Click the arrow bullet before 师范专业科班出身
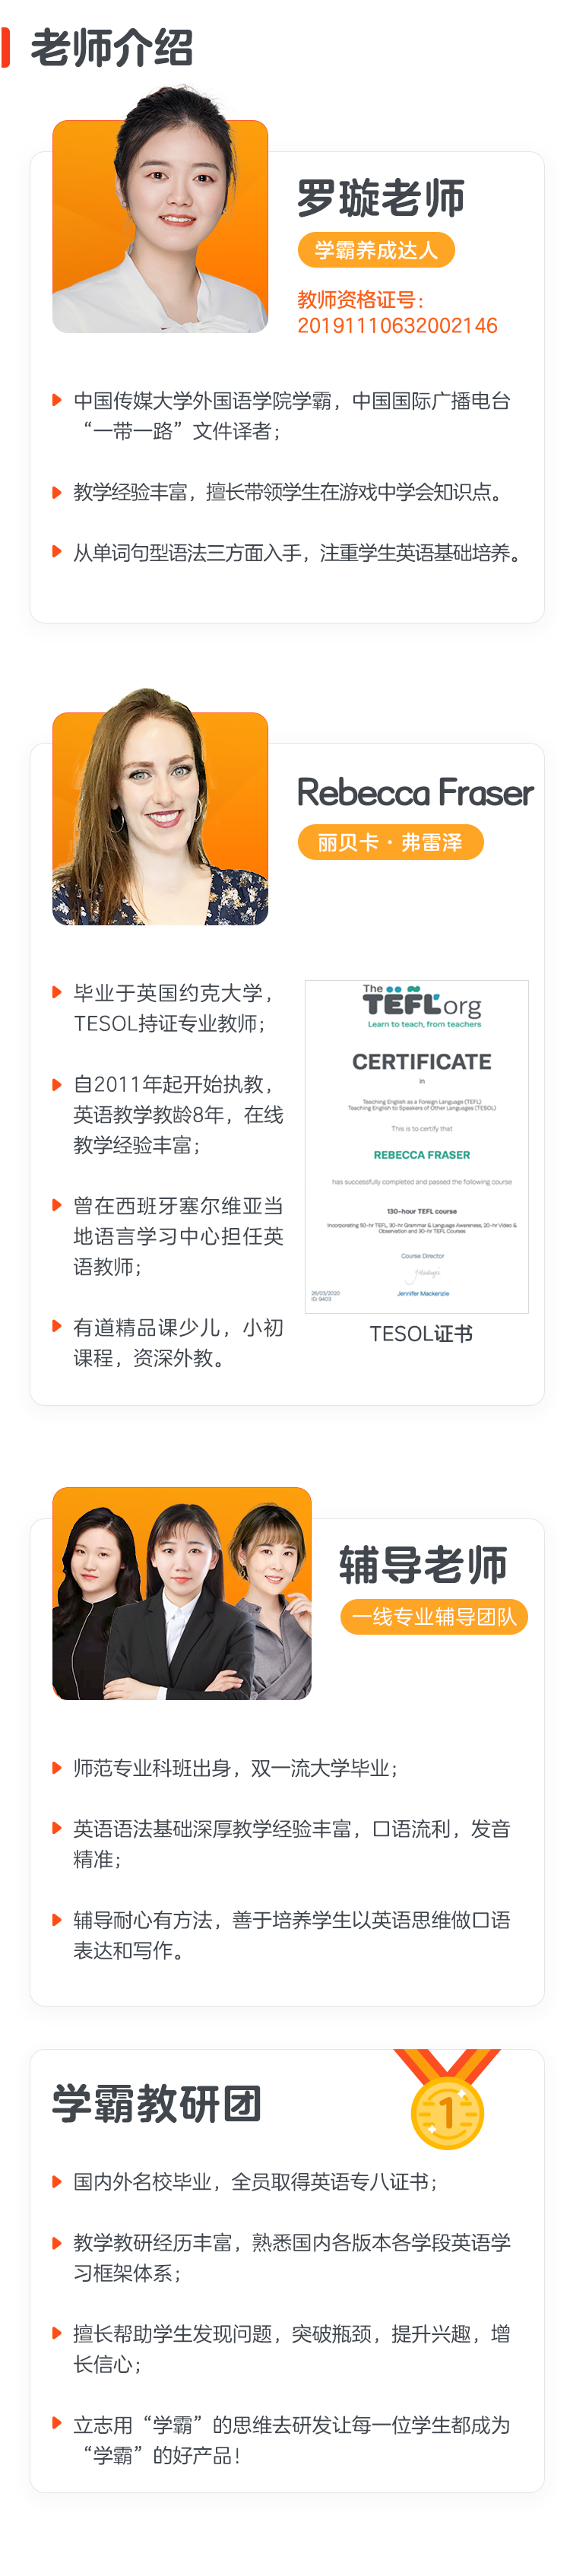The image size is (570, 2576). (57, 1768)
